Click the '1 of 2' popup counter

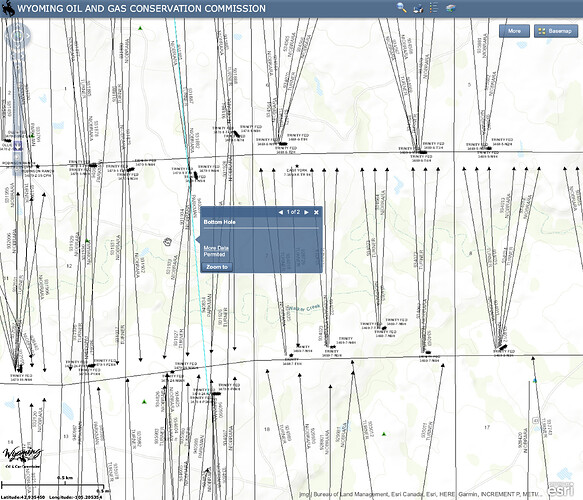pyautogui.click(x=293, y=212)
